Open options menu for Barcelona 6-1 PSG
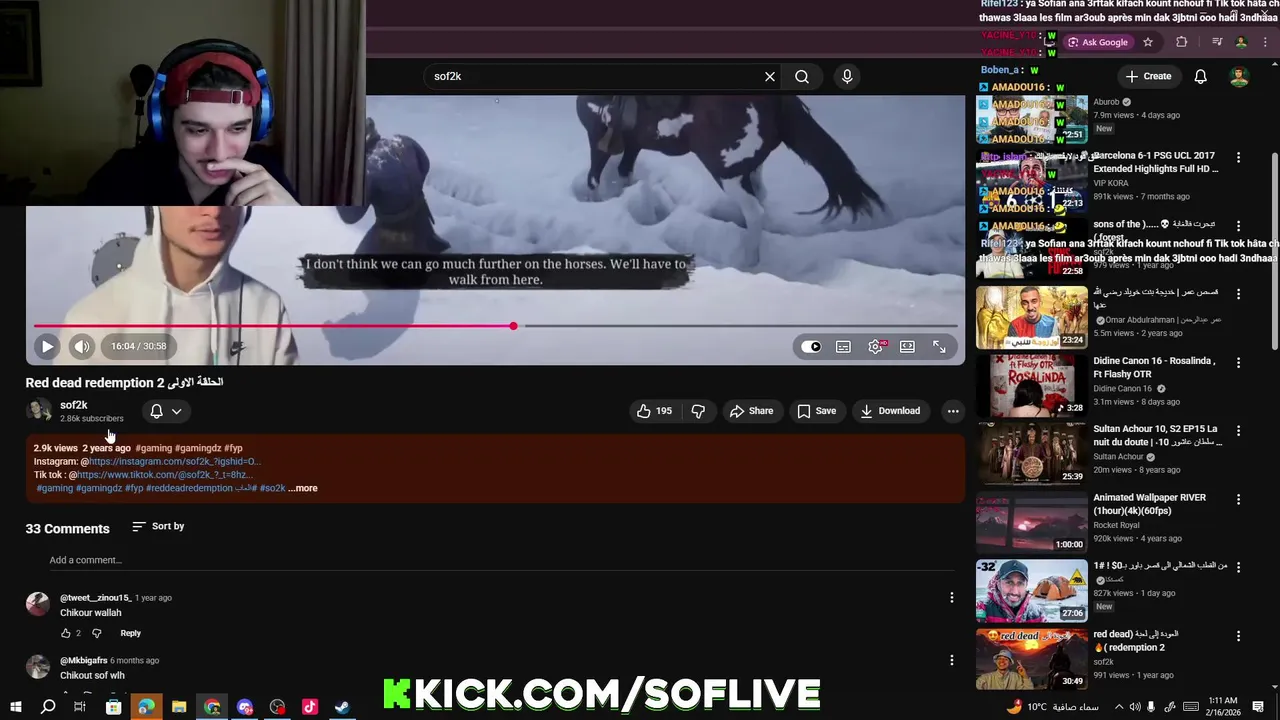The height and width of the screenshot is (720, 1280). point(1238,158)
